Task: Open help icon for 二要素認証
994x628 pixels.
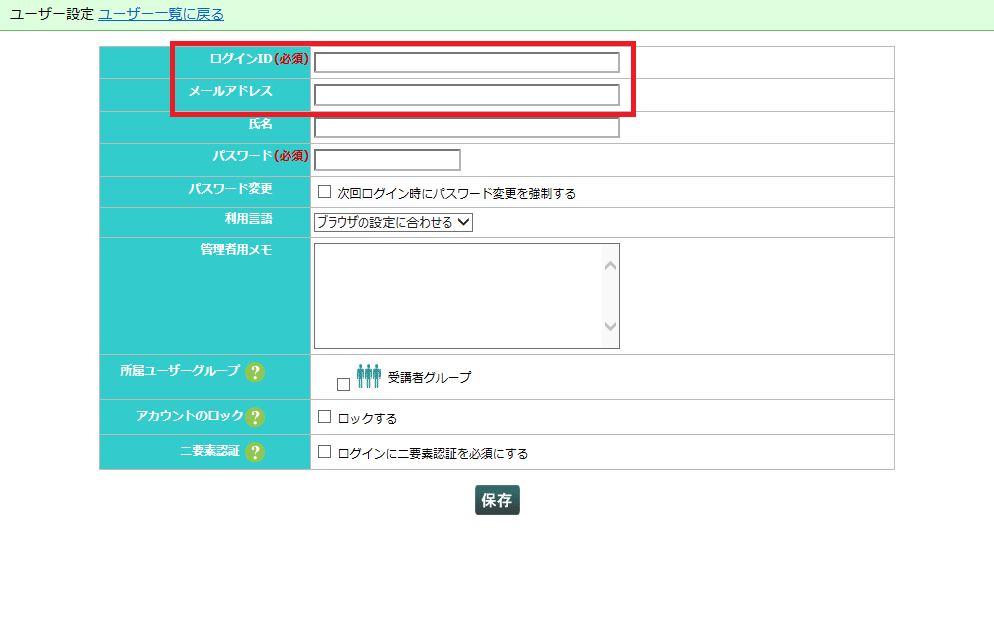Action: 255,452
